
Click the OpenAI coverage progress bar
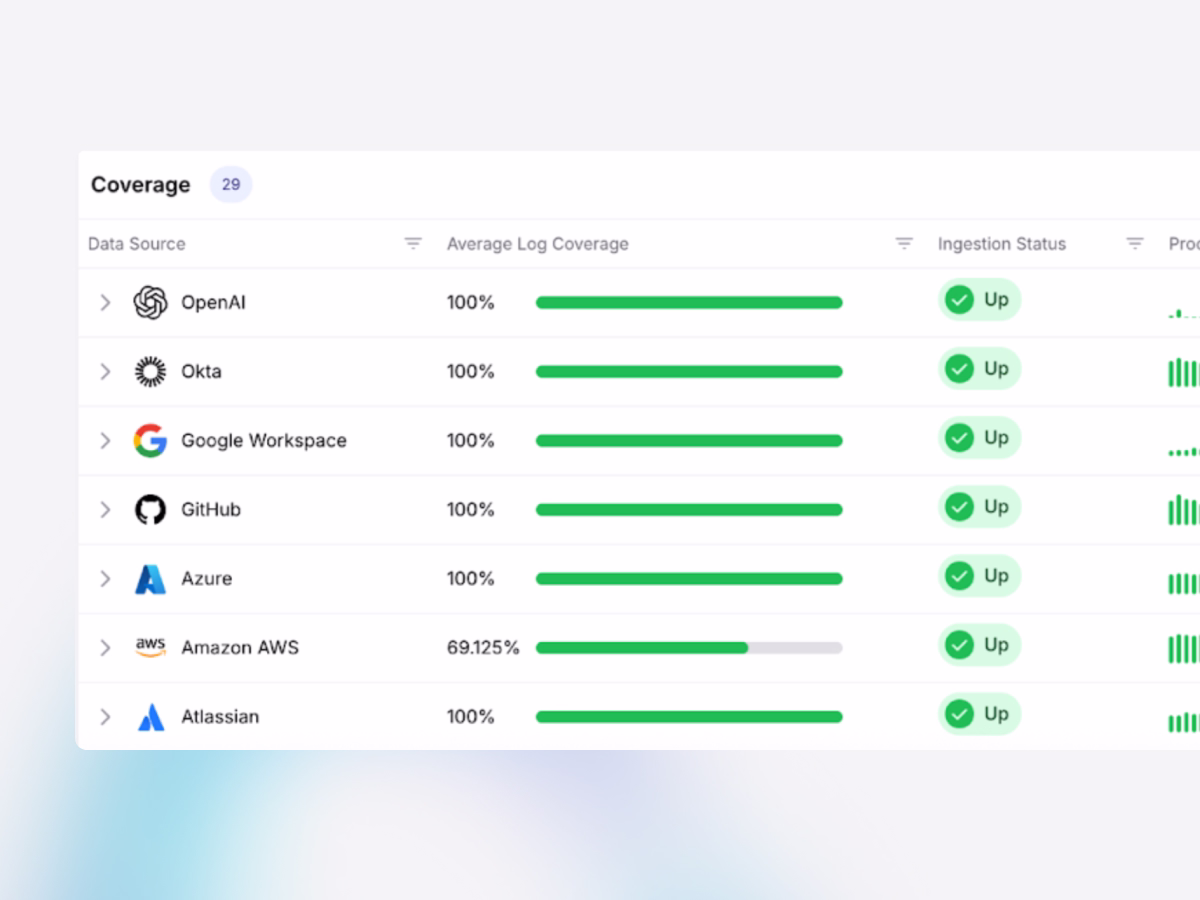(689, 302)
